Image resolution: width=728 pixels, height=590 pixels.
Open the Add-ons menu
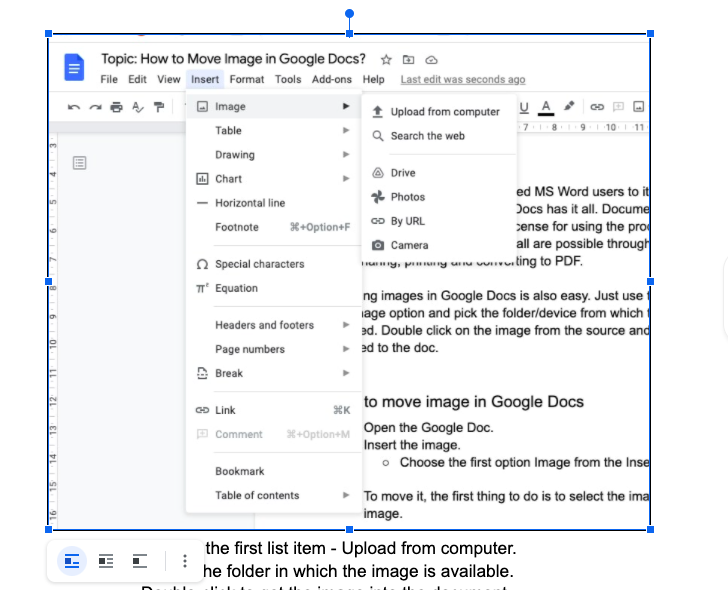click(x=332, y=79)
